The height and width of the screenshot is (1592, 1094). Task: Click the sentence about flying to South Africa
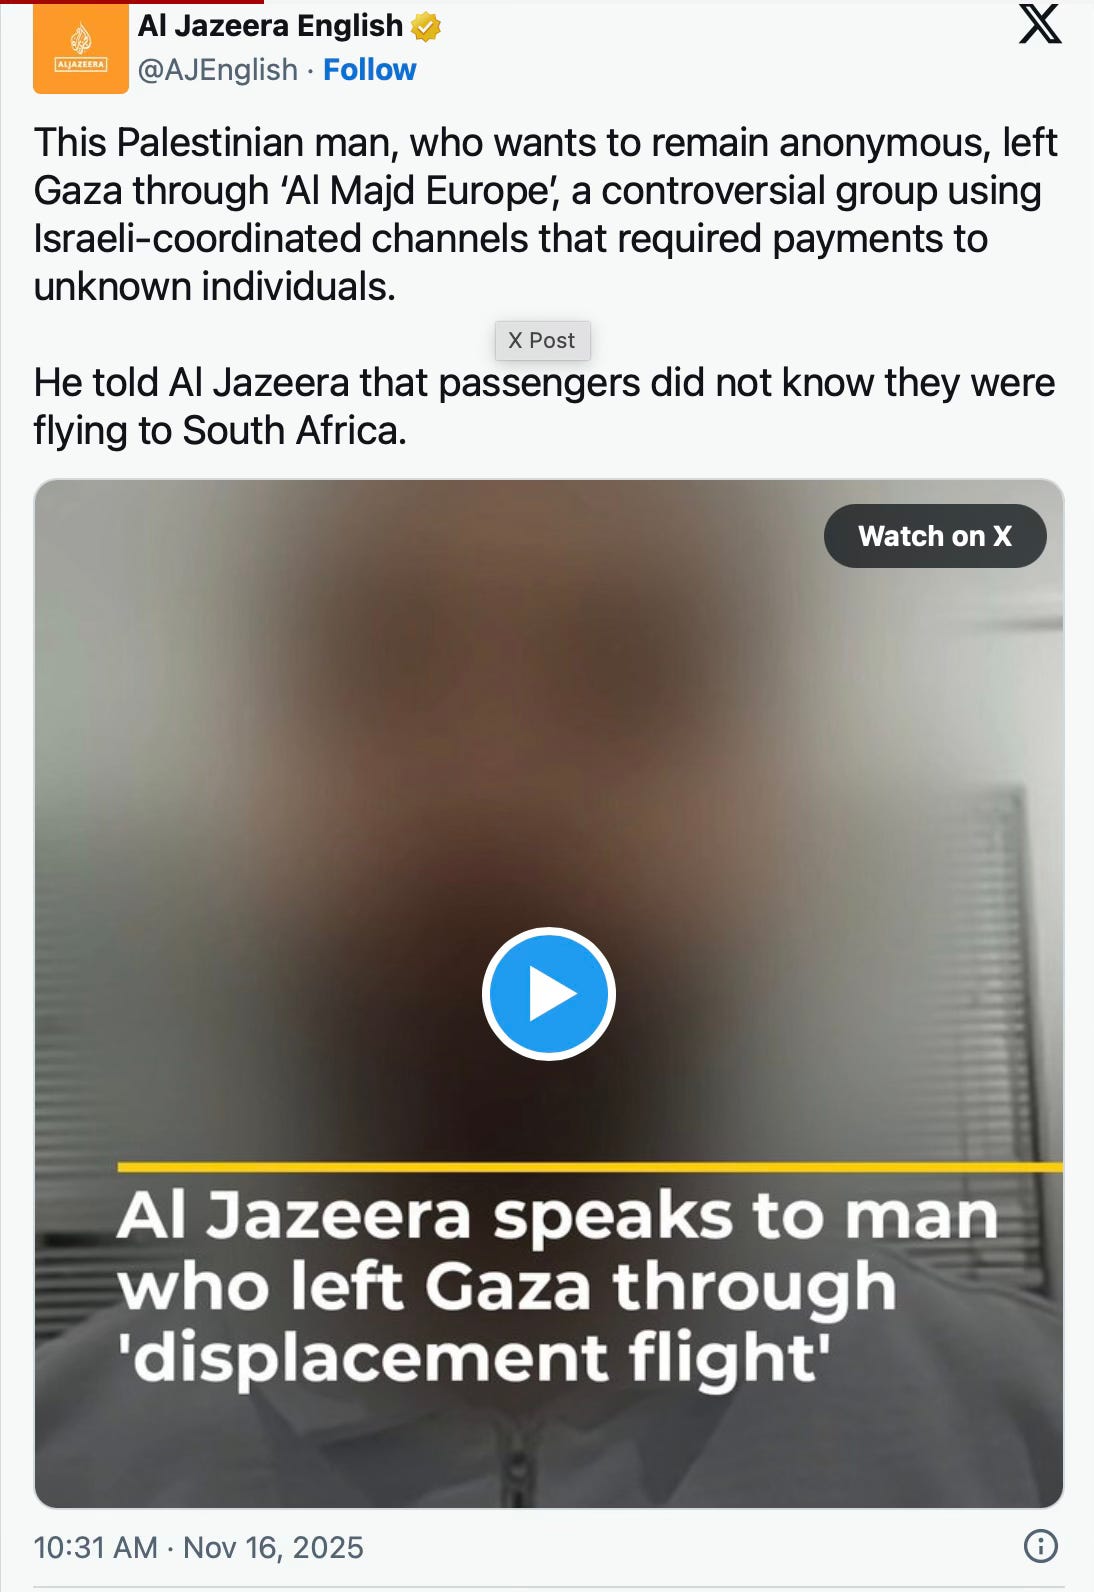[x=544, y=406]
